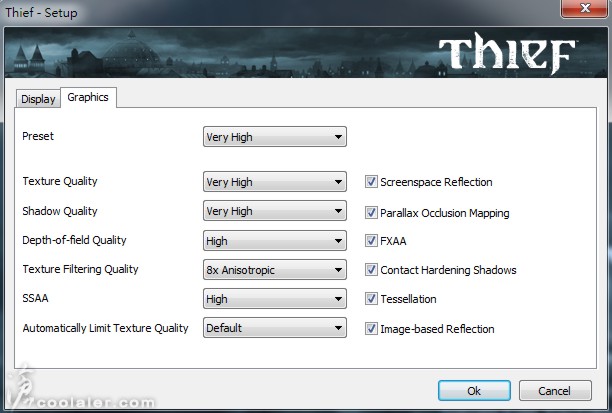Uncheck the Screenspace Reflection checkbox
Viewport: 612px width, 413px height.
pos(371,182)
